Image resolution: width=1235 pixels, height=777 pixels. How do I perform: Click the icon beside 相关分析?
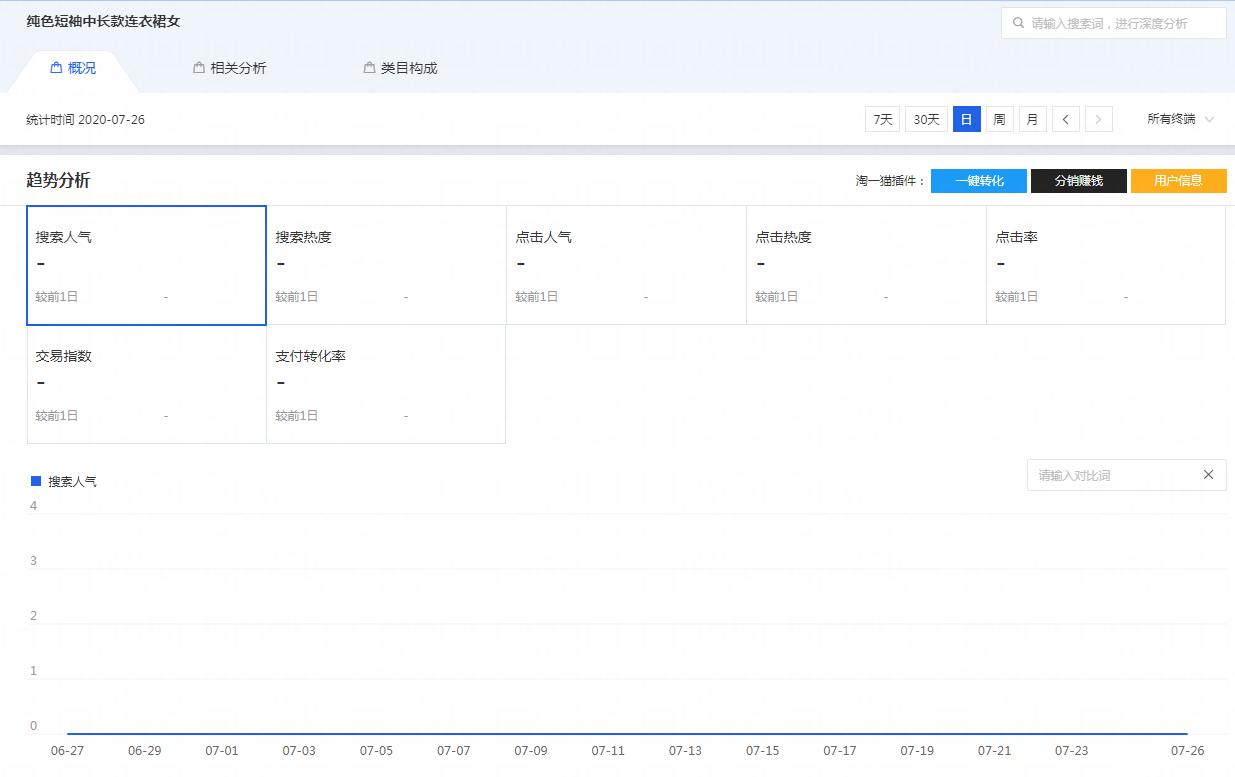pos(196,68)
